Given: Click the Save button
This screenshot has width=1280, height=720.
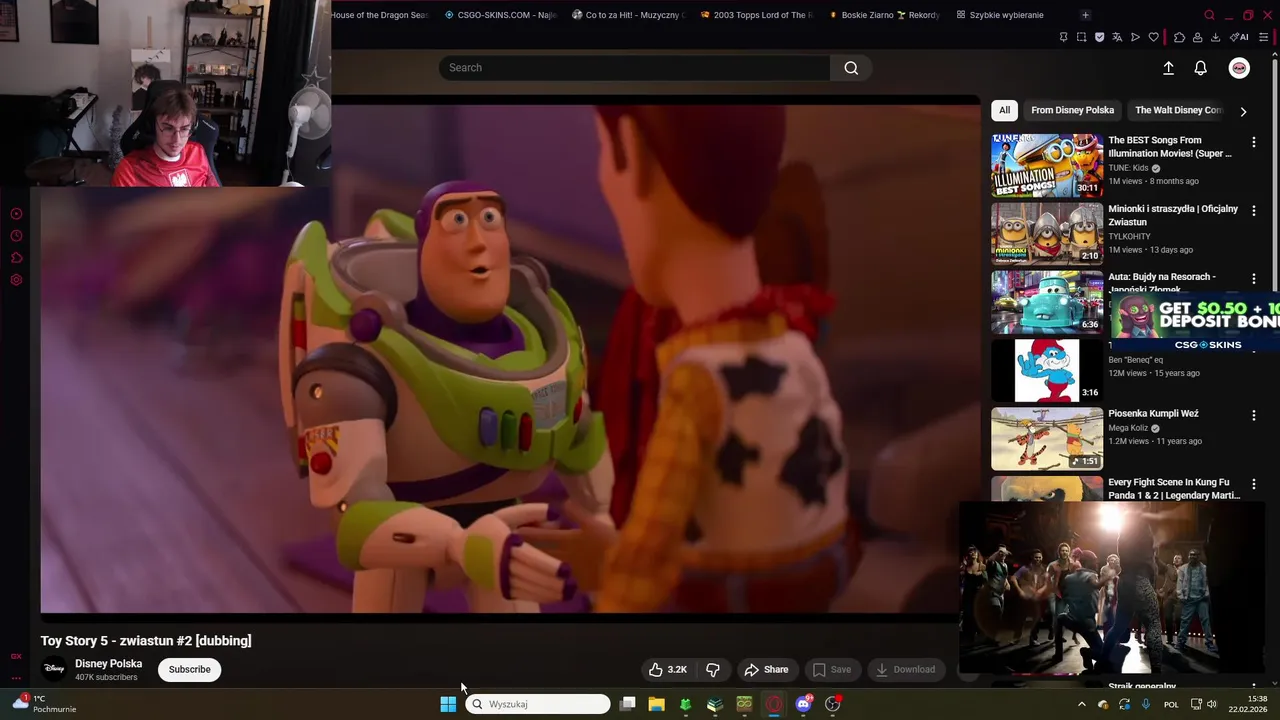Looking at the screenshot, I should click(x=832, y=670).
